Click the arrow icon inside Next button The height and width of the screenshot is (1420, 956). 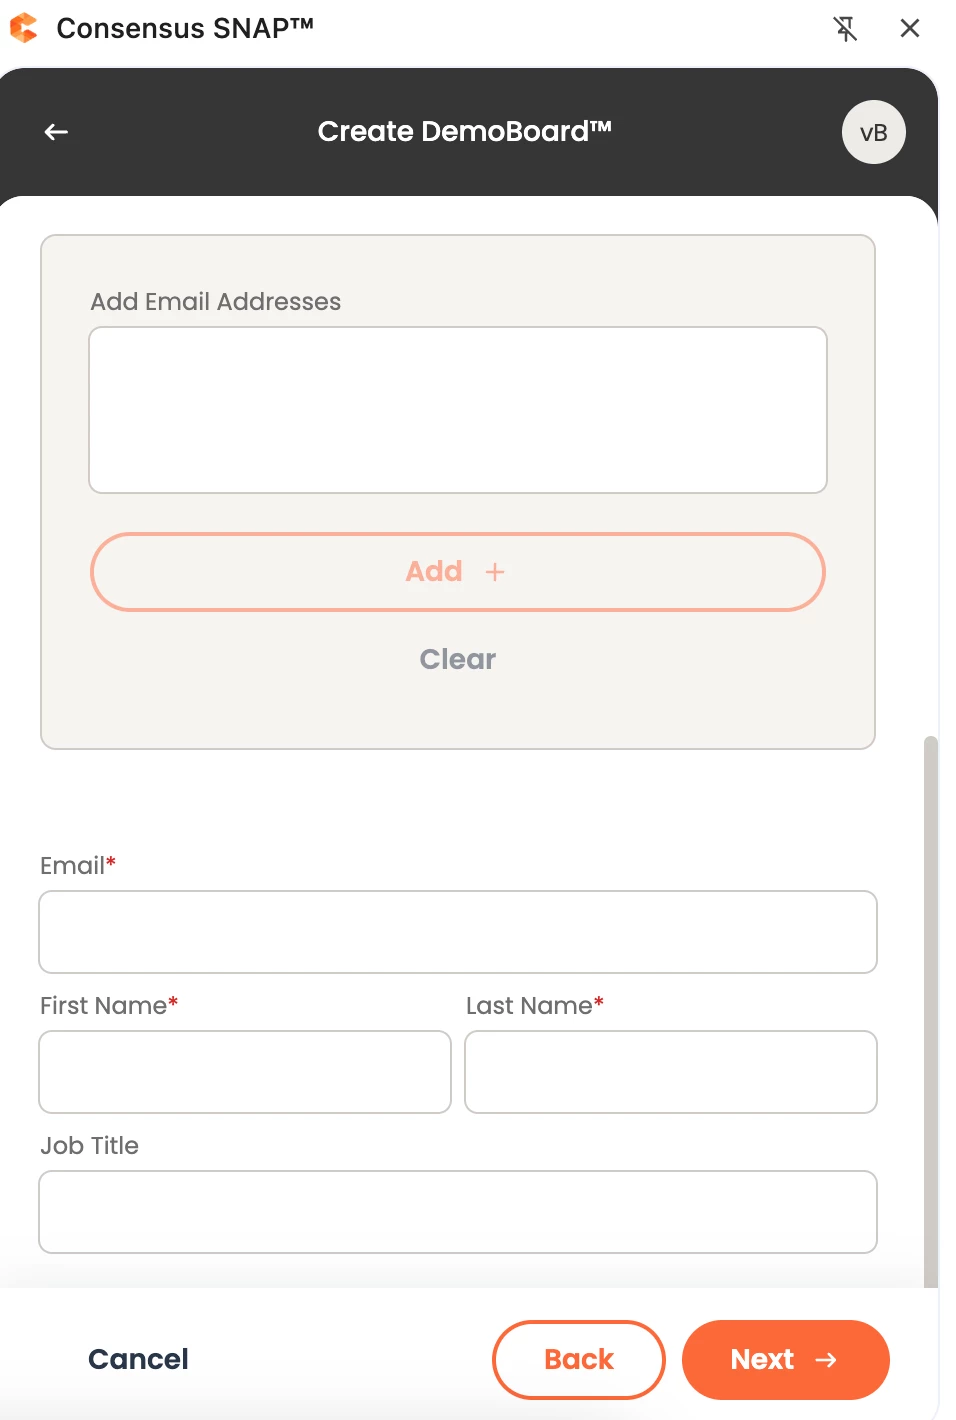pos(826,1360)
